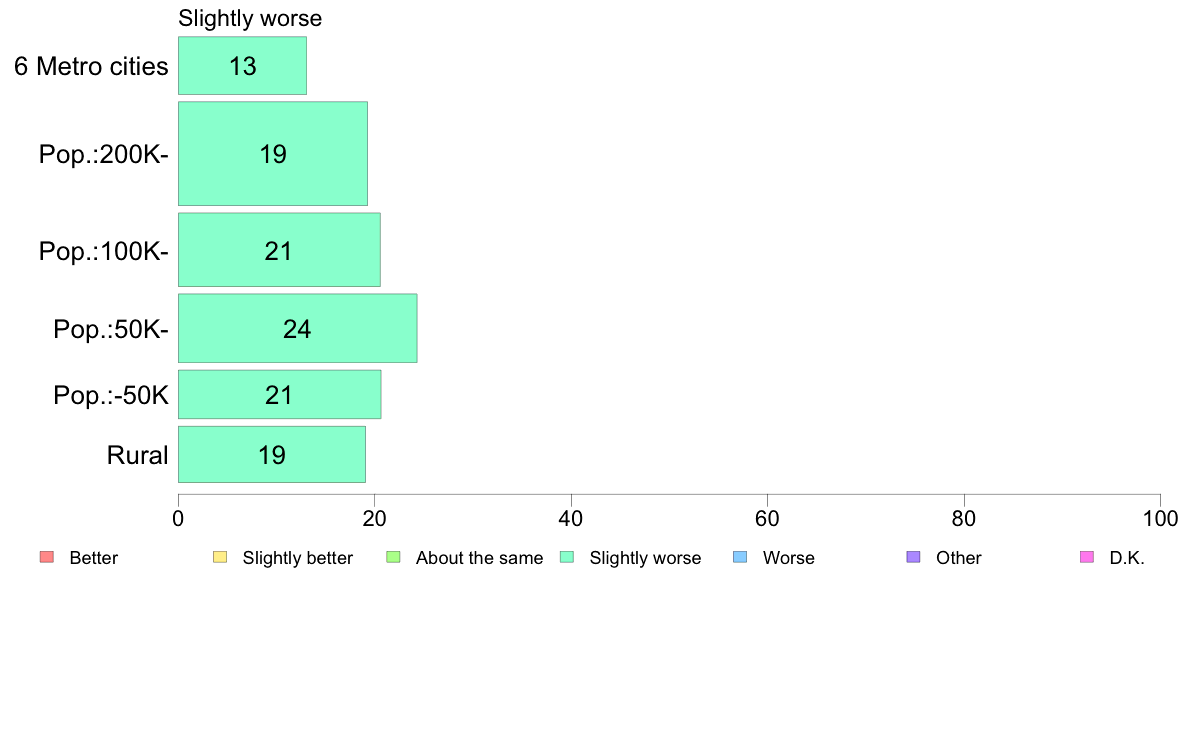The image size is (1188, 736).
Task: Click the Other purple legend swatch
Action: pos(914,557)
